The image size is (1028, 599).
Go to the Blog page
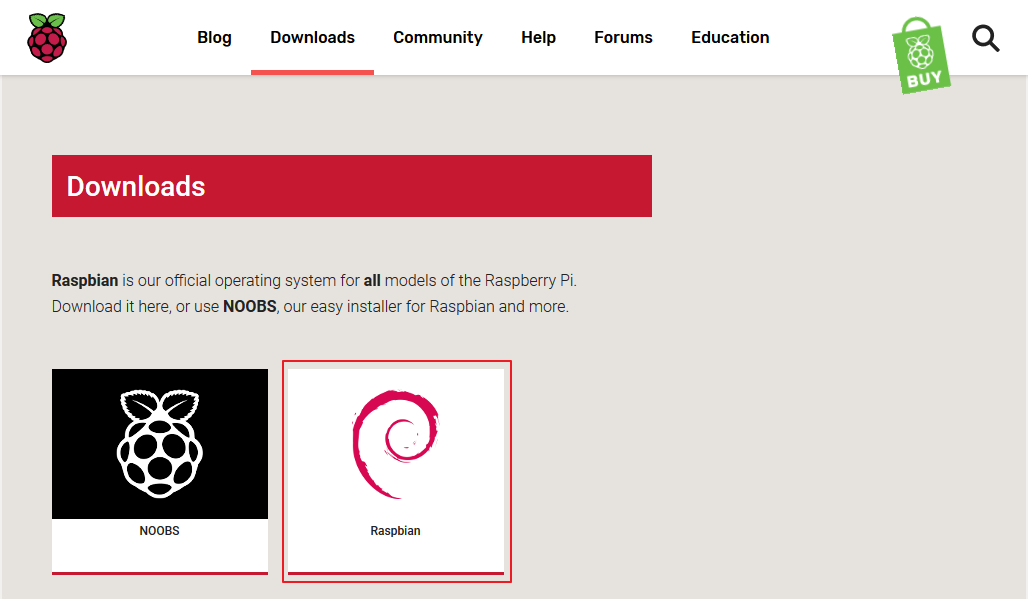(214, 38)
